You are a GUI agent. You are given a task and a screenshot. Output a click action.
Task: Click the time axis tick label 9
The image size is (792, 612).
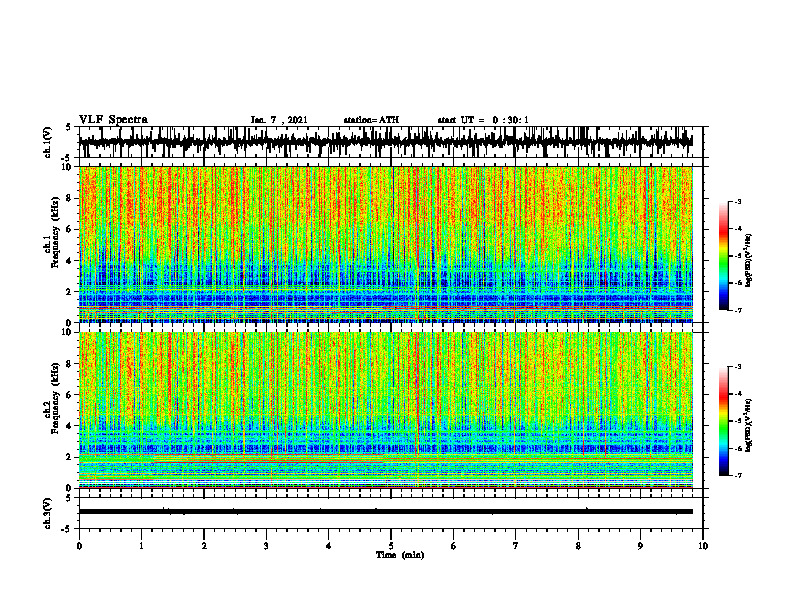(640, 546)
